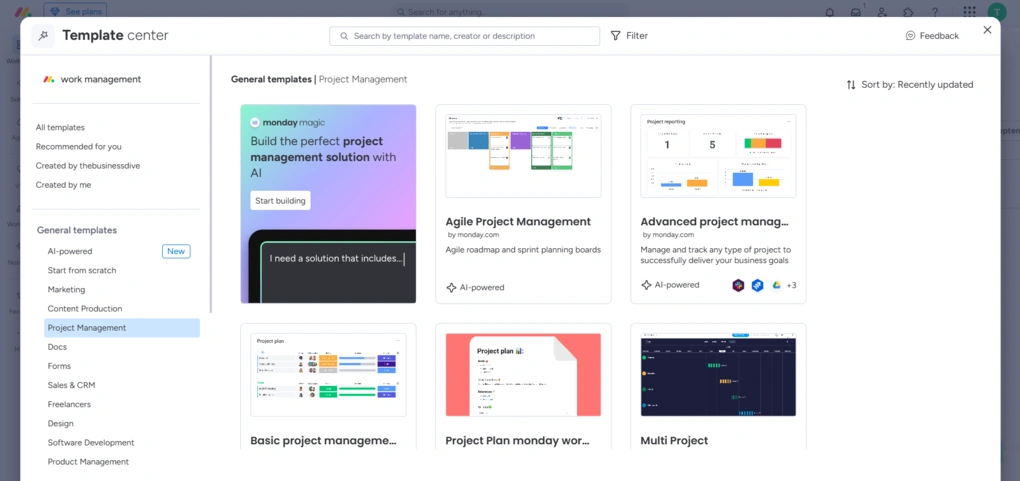The height and width of the screenshot is (481, 1020).
Task: Click the sort arrows icon
Action: [851, 85]
